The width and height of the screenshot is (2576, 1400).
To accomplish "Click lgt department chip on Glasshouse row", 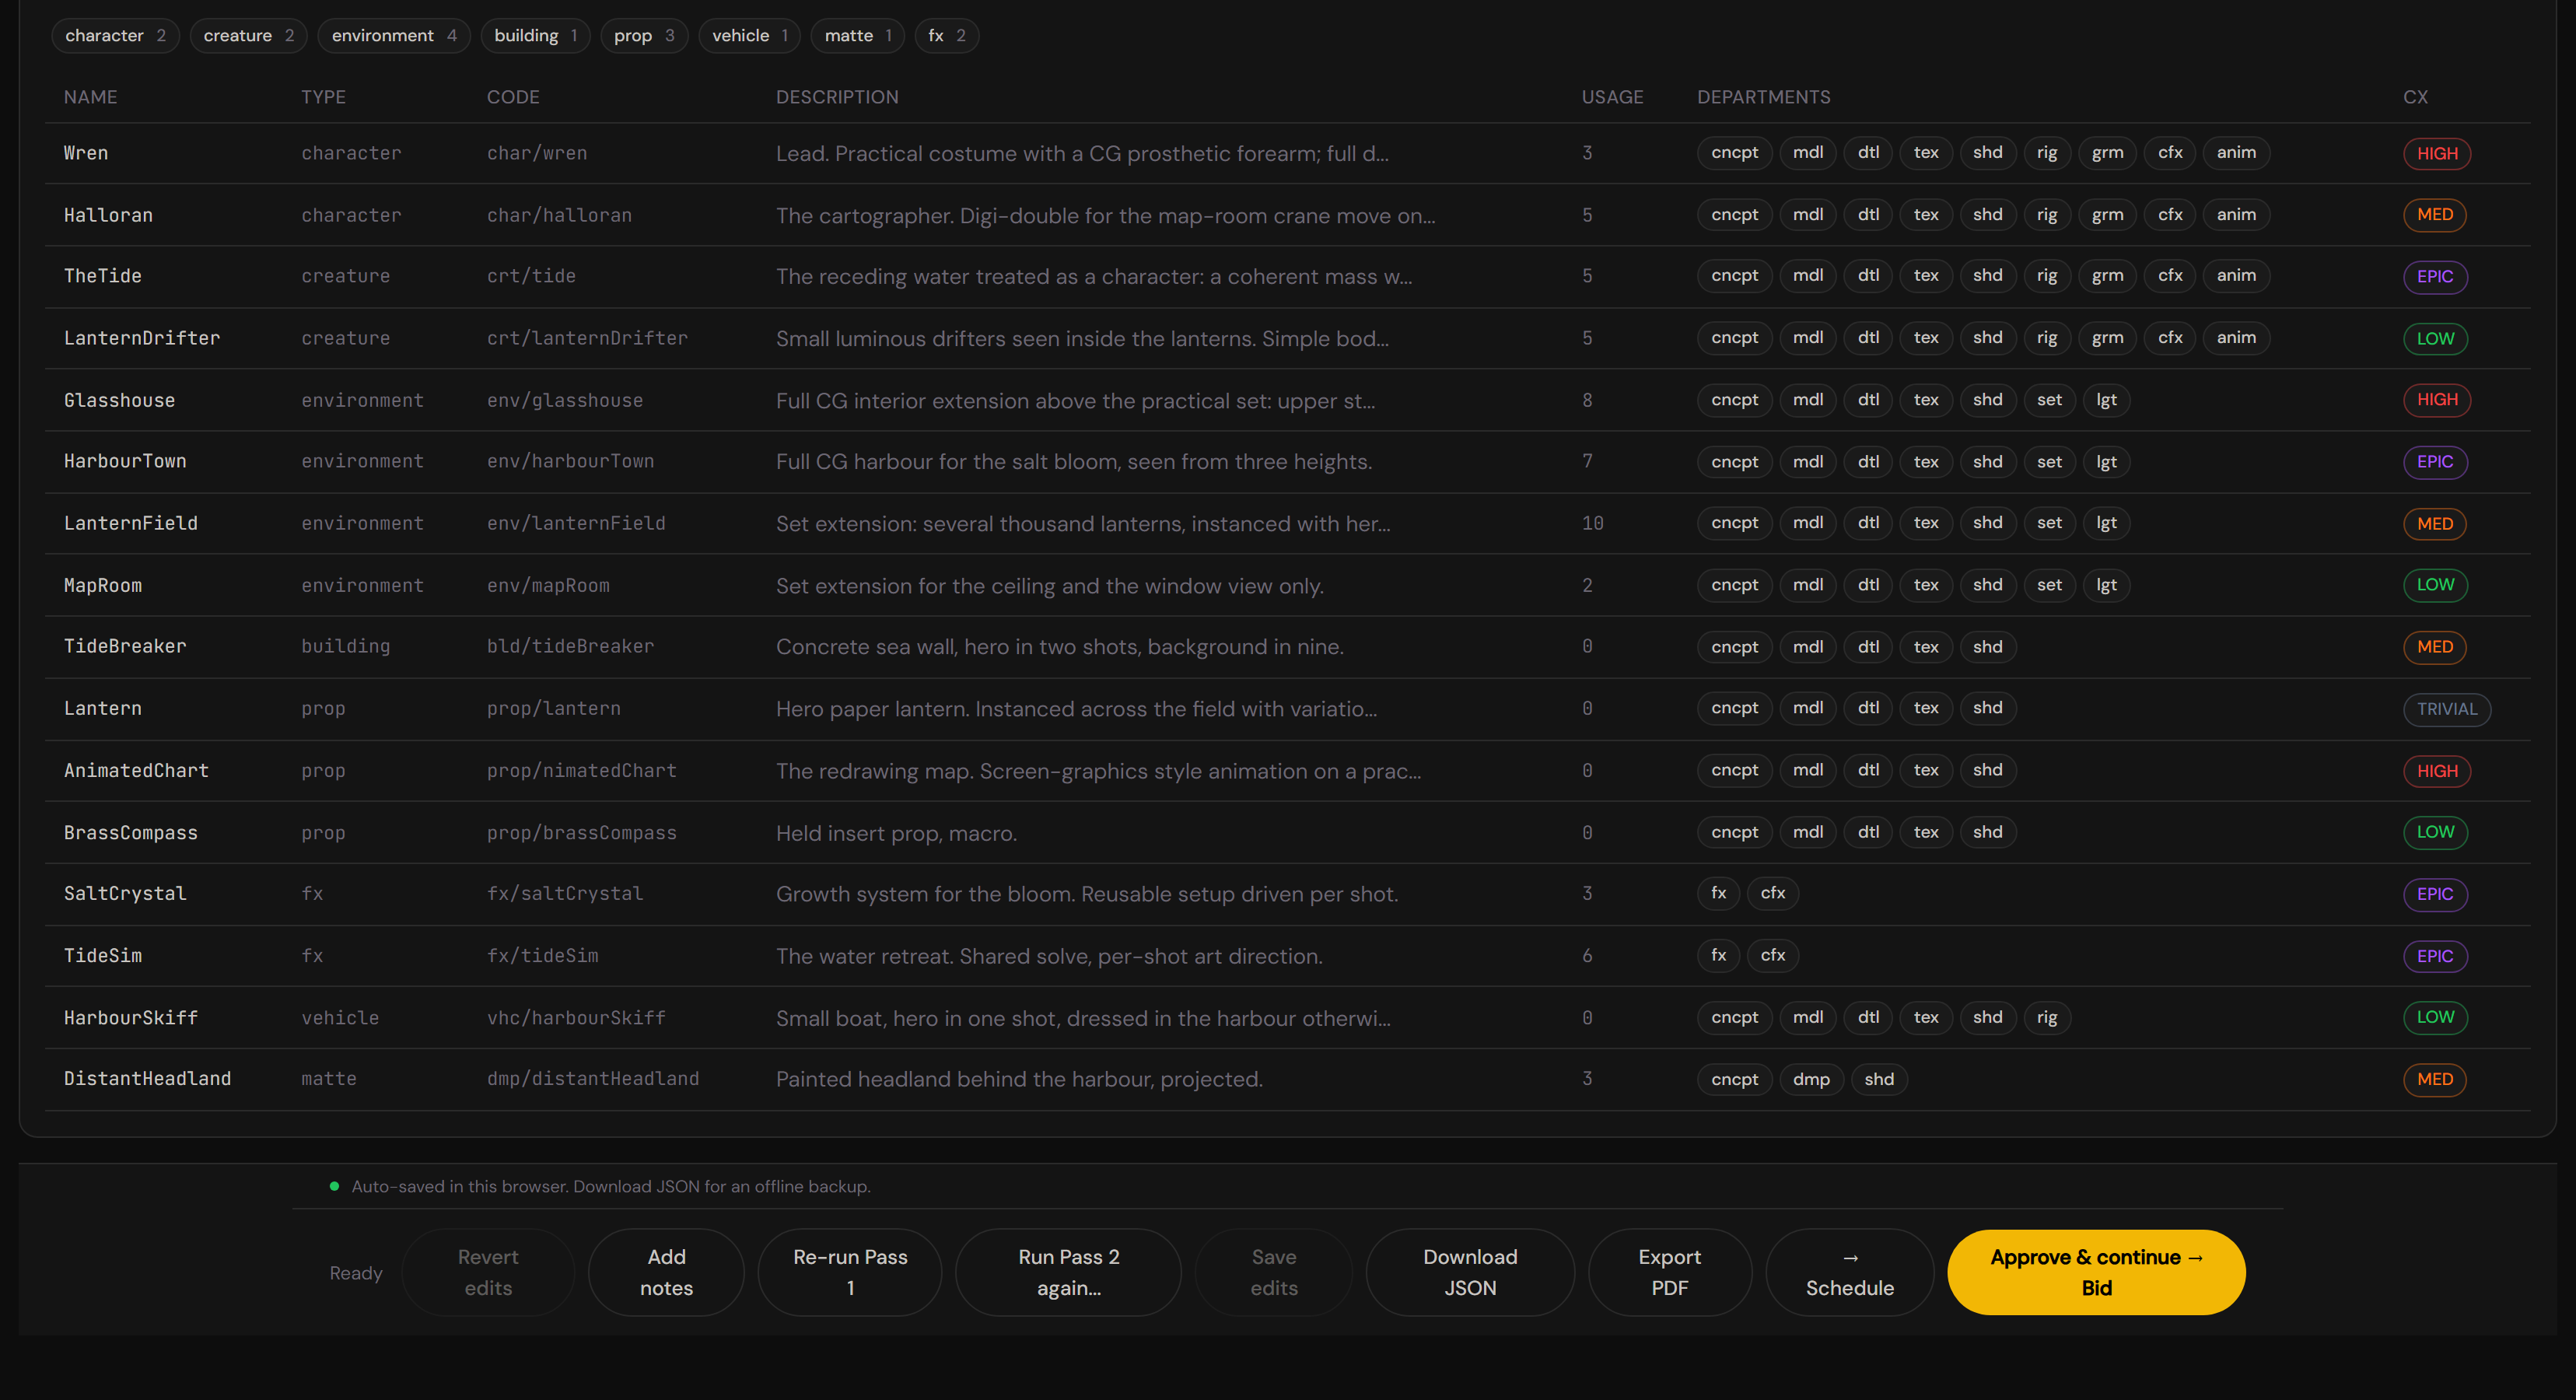I will point(2106,400).
